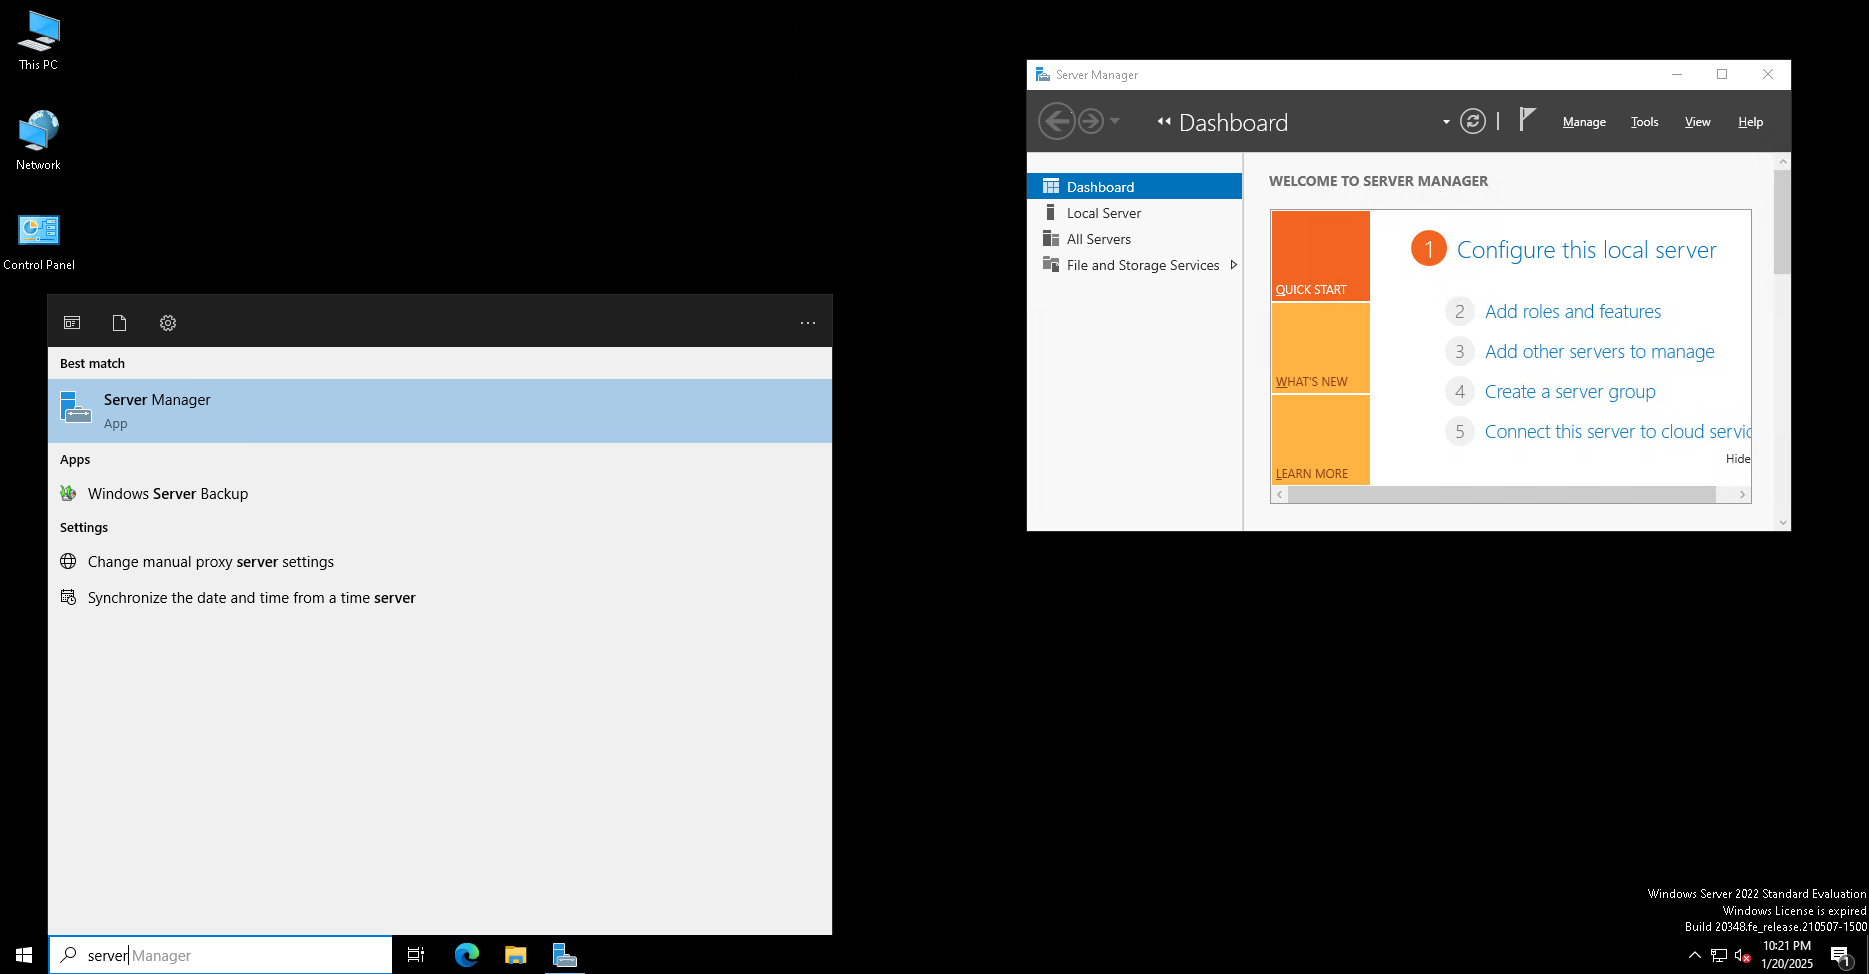Select the WHAT'S NEW tile
The image size is (1869, 974).
click(1320, 348)
